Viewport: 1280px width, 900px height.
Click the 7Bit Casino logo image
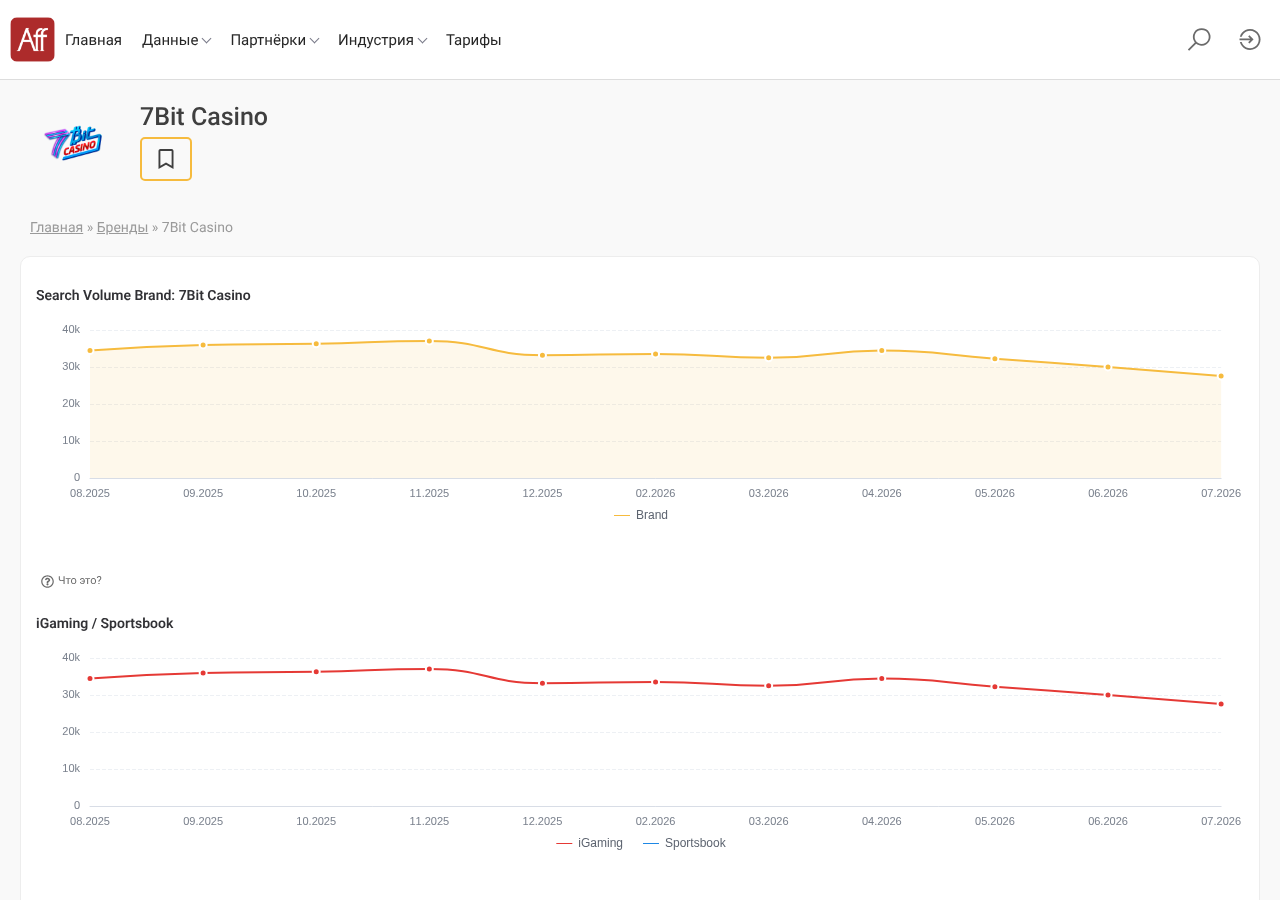[73, 143]
